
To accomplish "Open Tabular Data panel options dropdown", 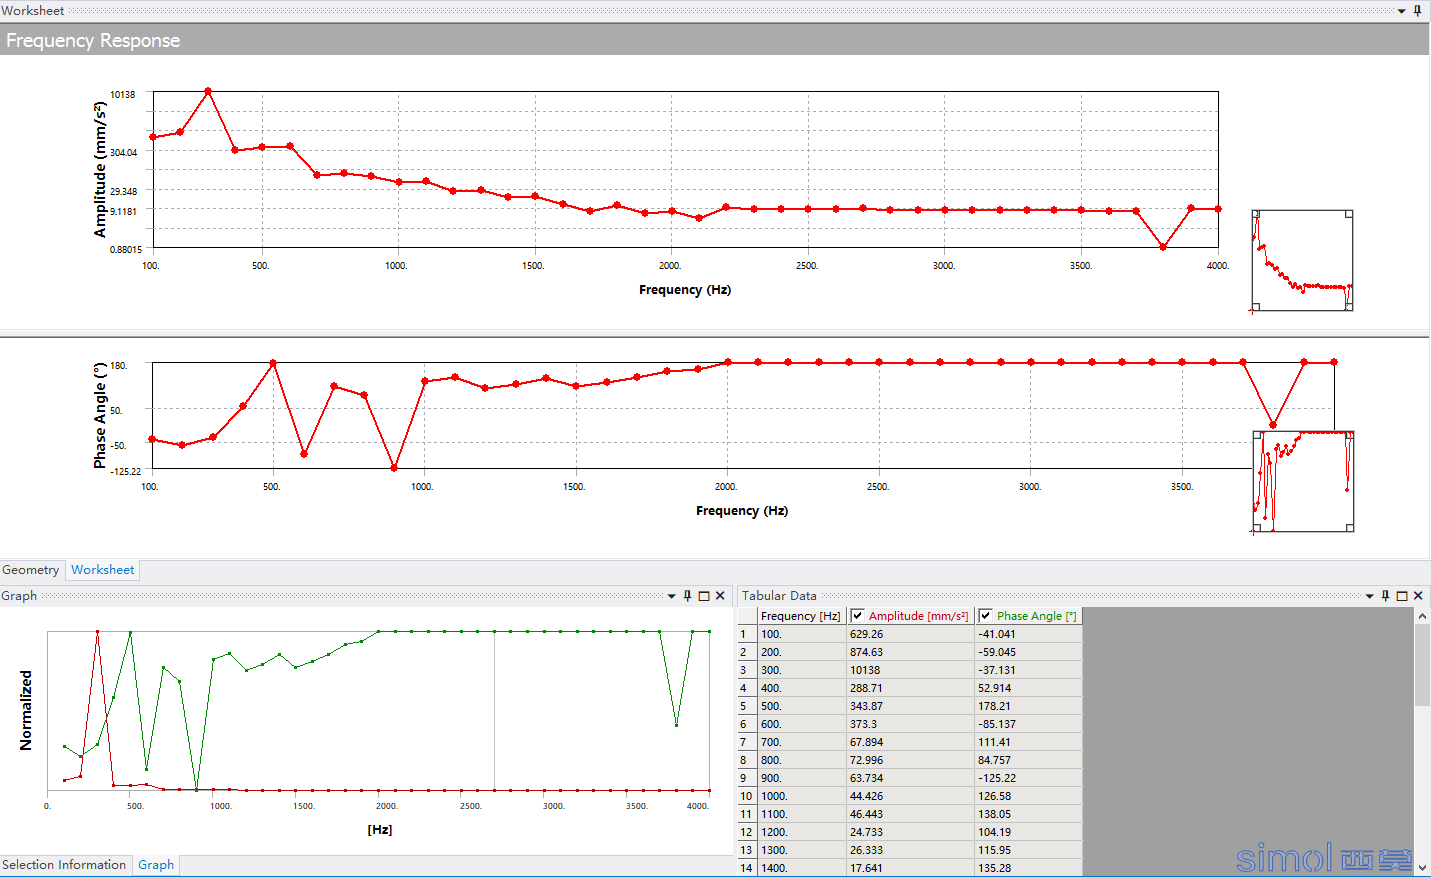I will click(x=1369, y=596).
